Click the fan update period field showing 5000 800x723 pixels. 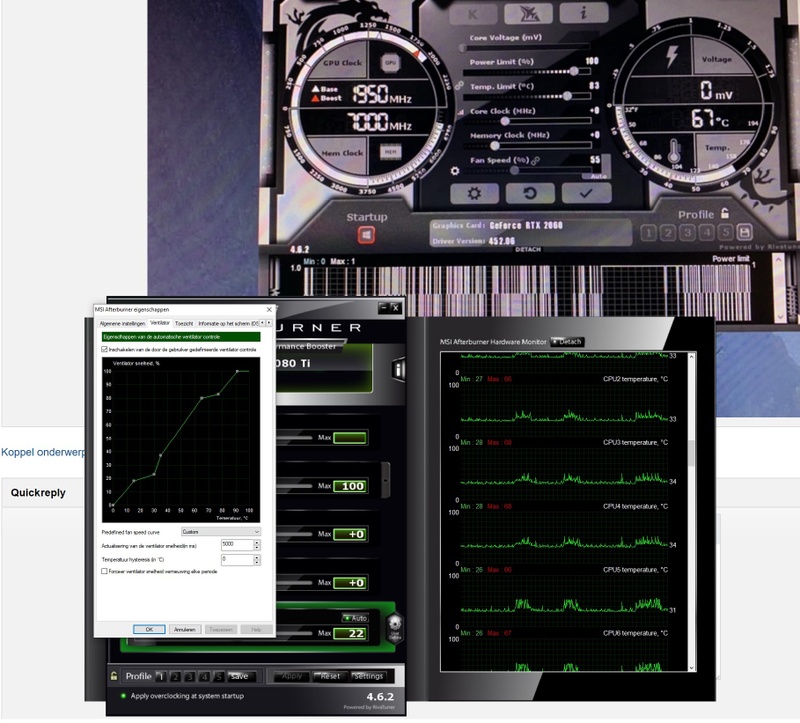(x=237, y=545)
